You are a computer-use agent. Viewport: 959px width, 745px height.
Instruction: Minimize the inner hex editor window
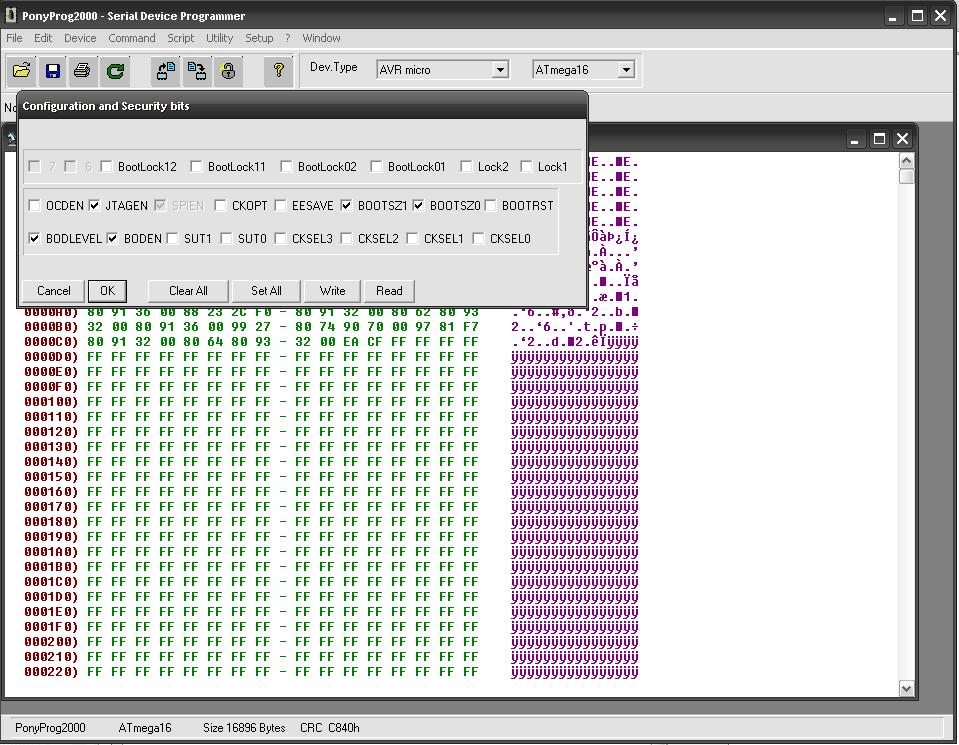(855, 139)
